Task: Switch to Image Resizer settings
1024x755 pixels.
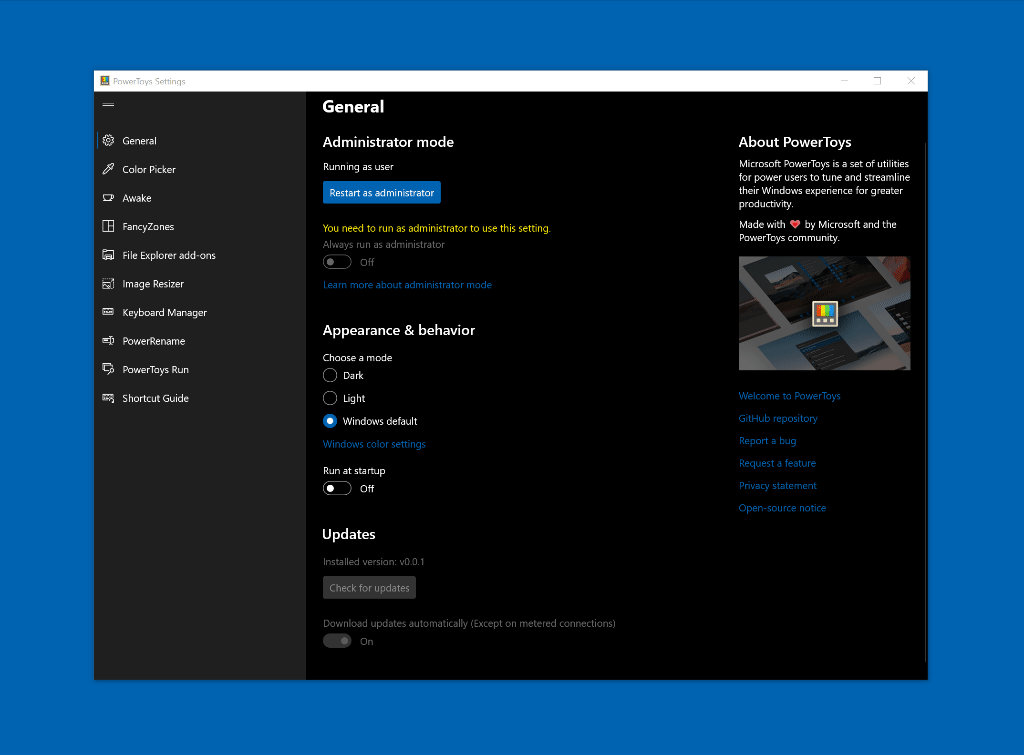Action: tap(200, 284)
